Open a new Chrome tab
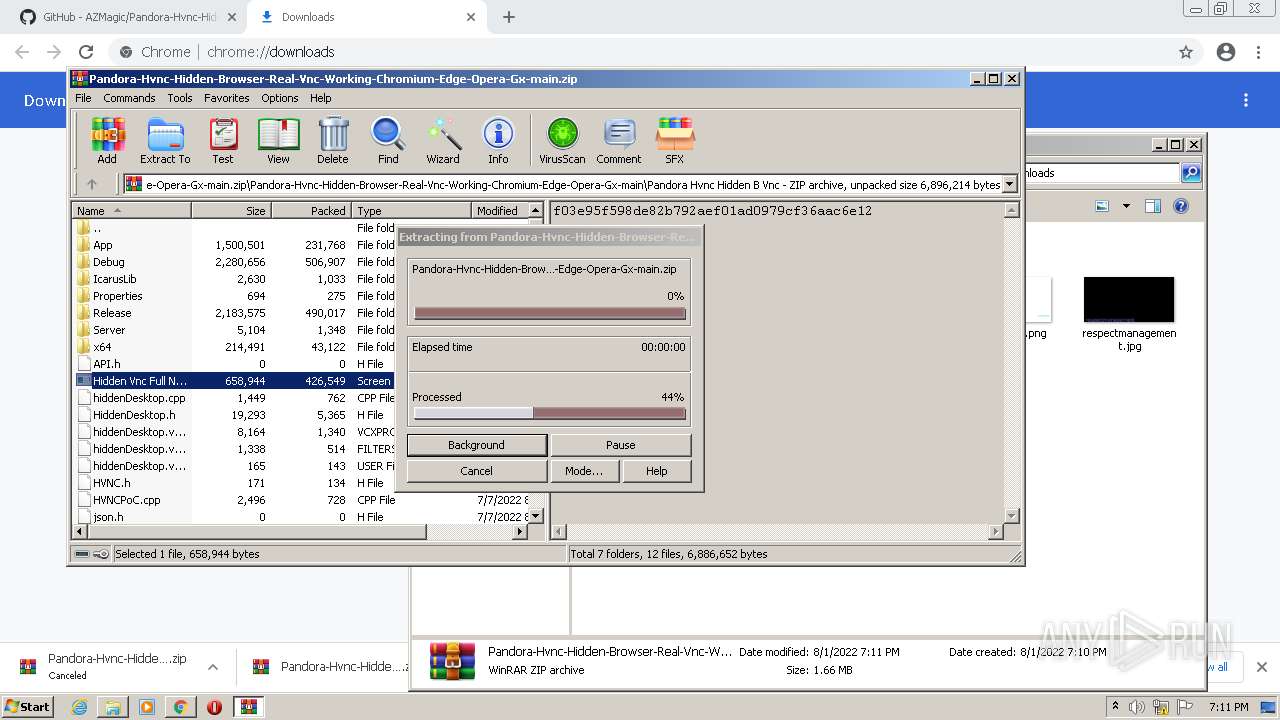This screenshot has height=720, width=1280. point(509,17)
